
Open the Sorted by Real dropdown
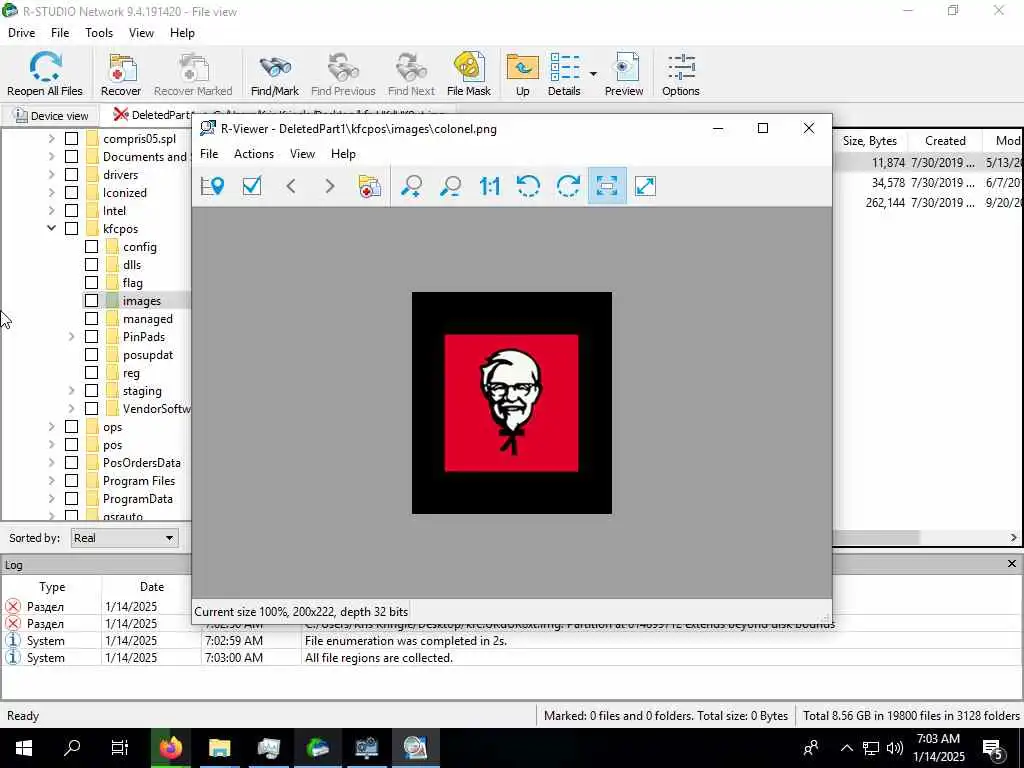(124, 538)
